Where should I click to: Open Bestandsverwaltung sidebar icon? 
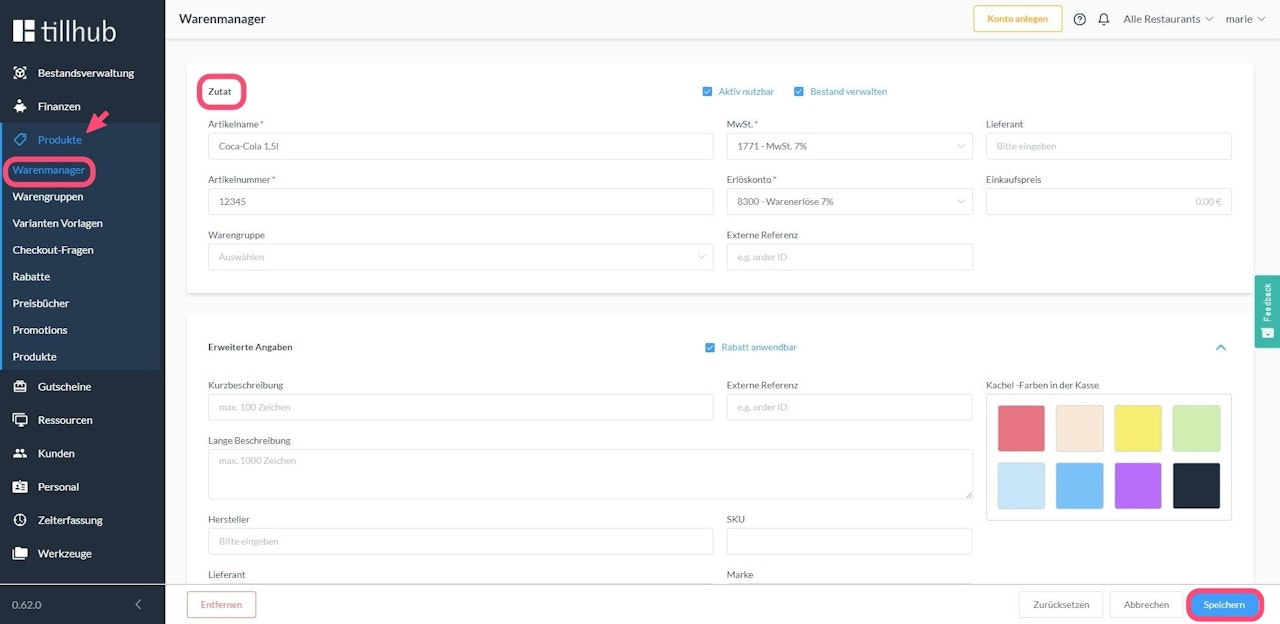(20, 73)
